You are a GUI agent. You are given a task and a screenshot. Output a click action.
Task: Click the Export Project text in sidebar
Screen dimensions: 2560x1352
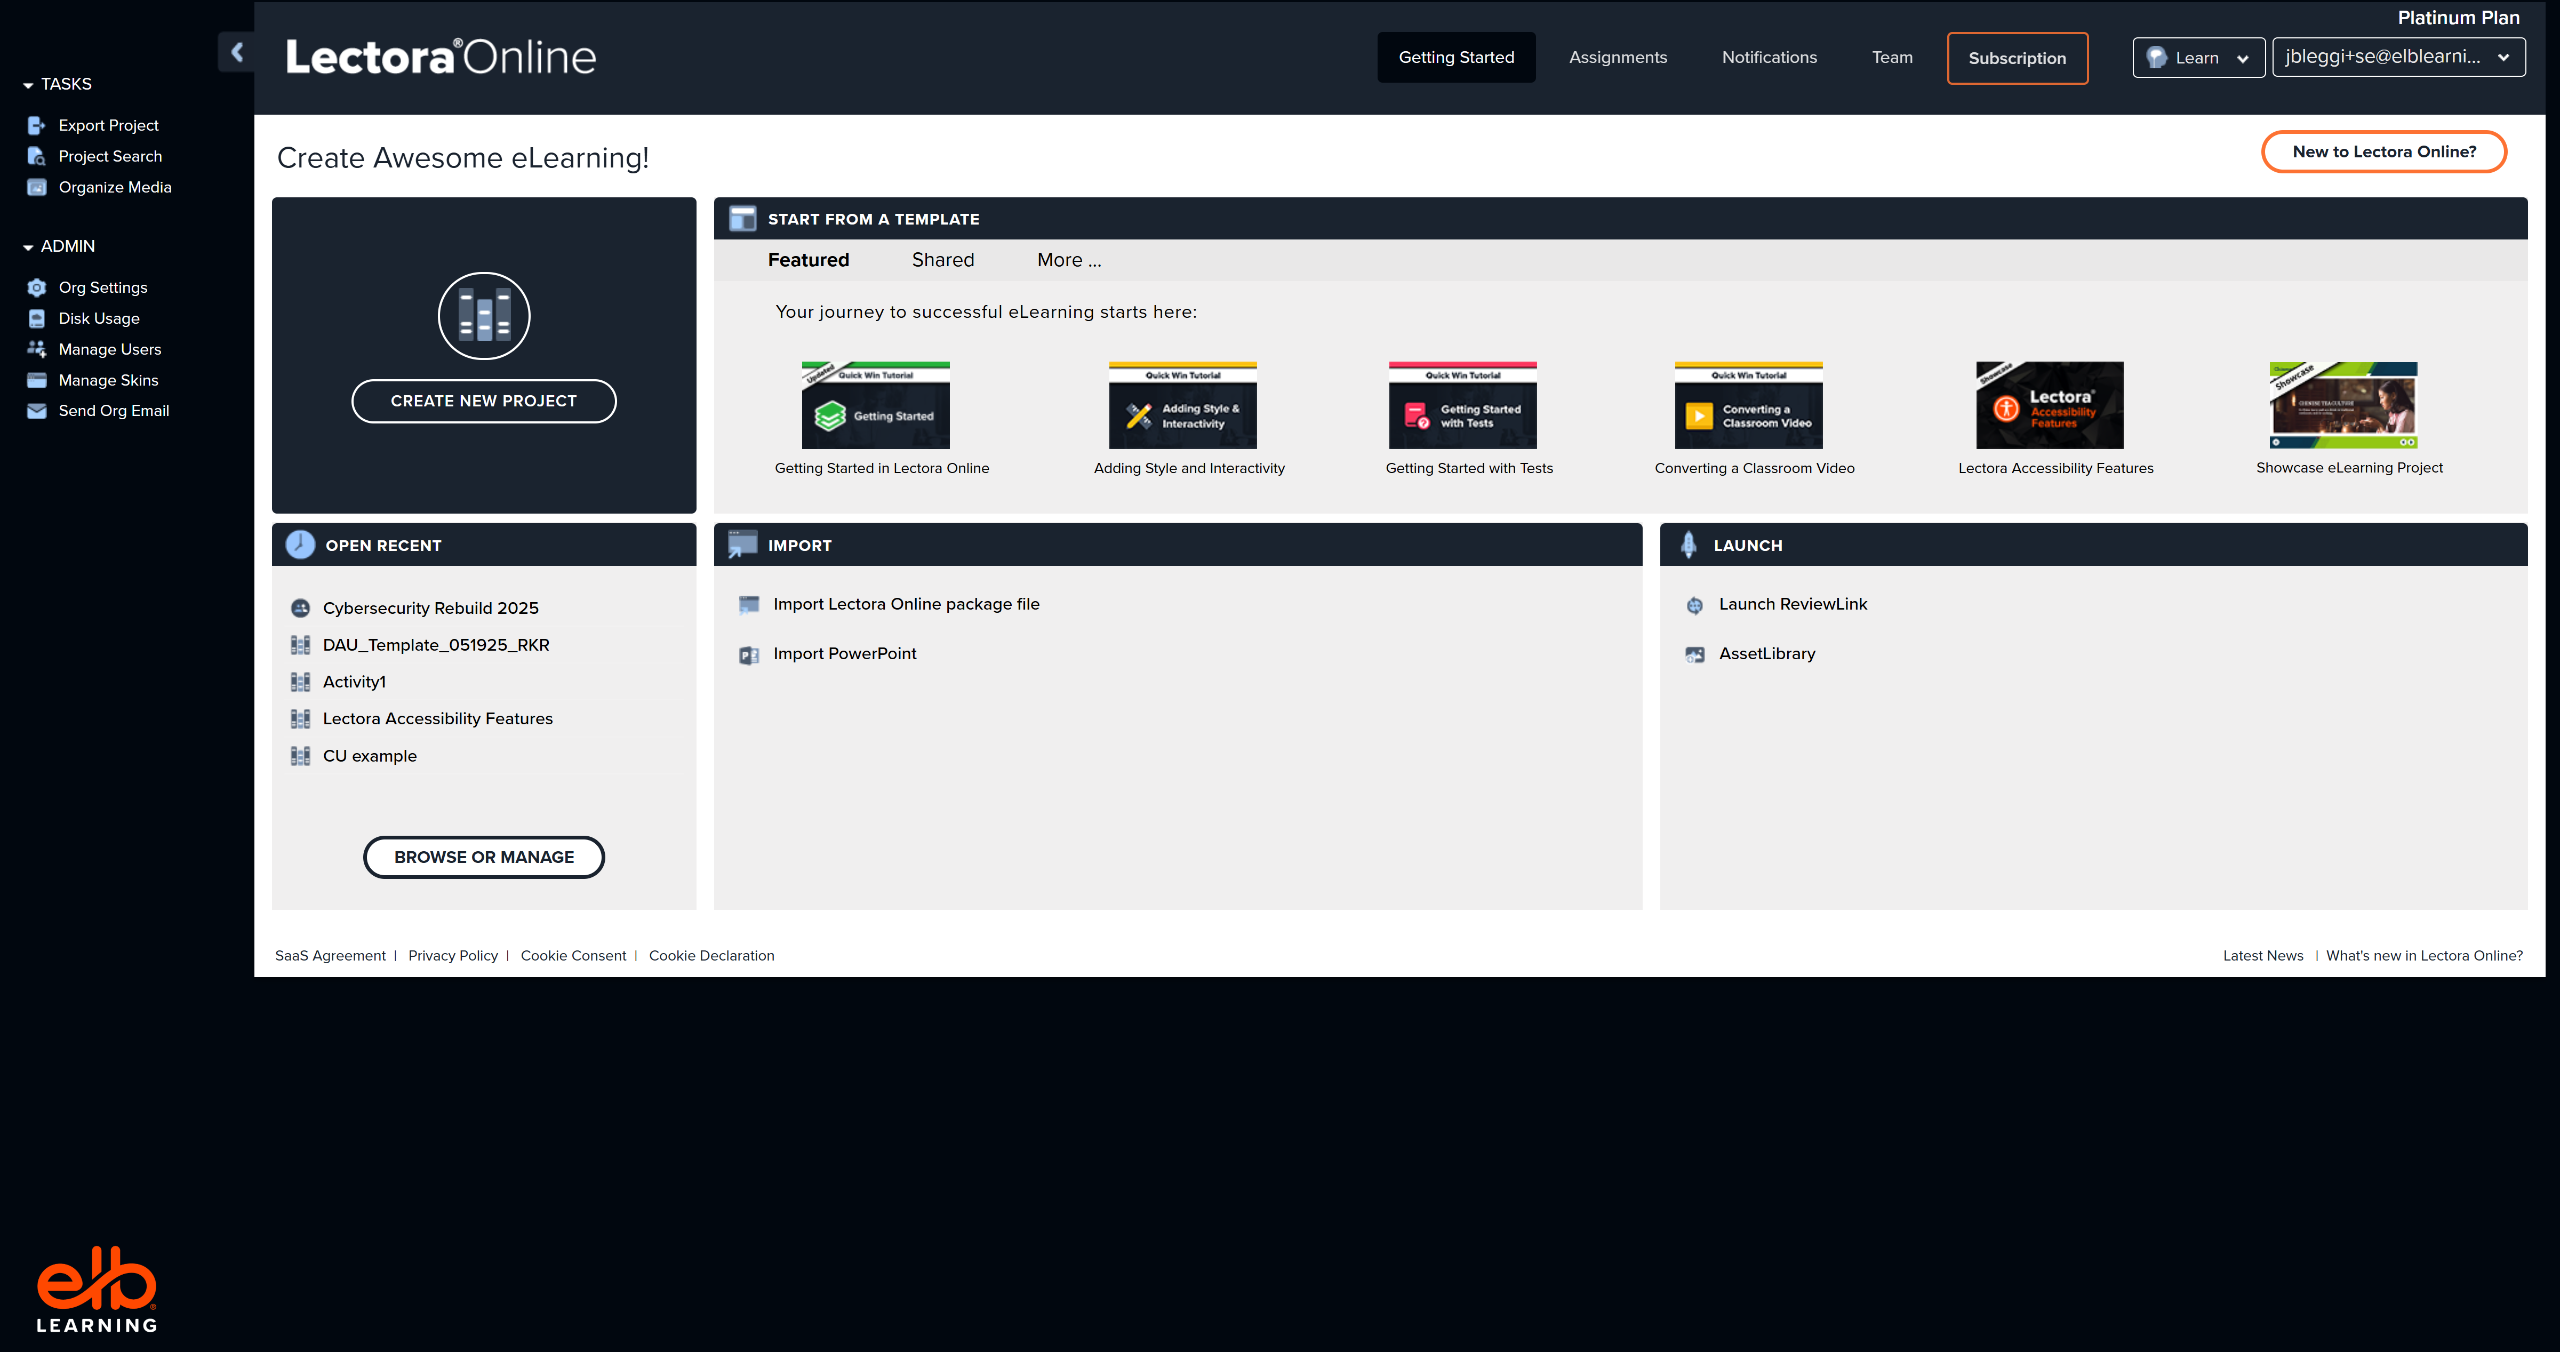click(x=108, y=125)
